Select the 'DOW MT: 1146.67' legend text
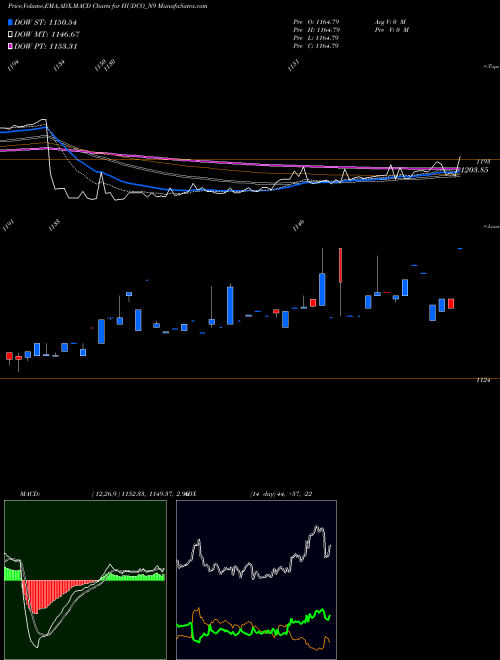The image size is (500, 660). [x=47, y=35]
